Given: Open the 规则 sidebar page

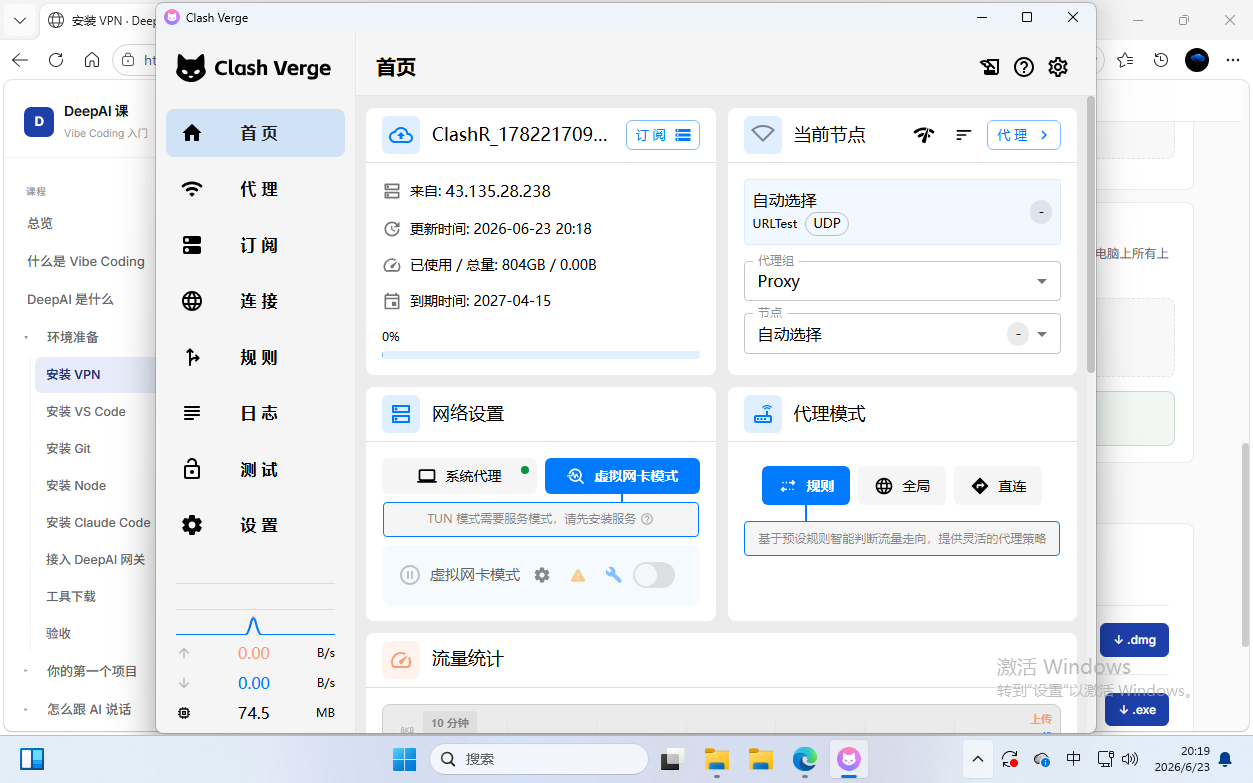Looking at the screenshot, I should click(255, 357).
